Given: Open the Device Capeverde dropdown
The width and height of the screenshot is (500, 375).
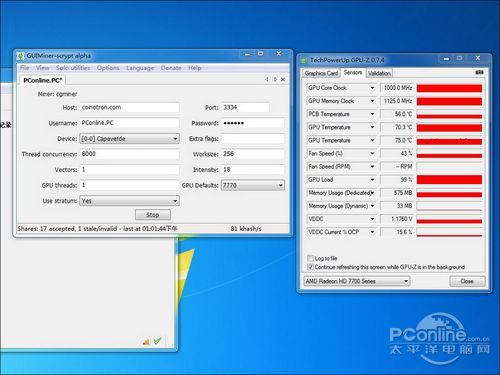Looking at the screenshot, I should click(x=129, y=139).
